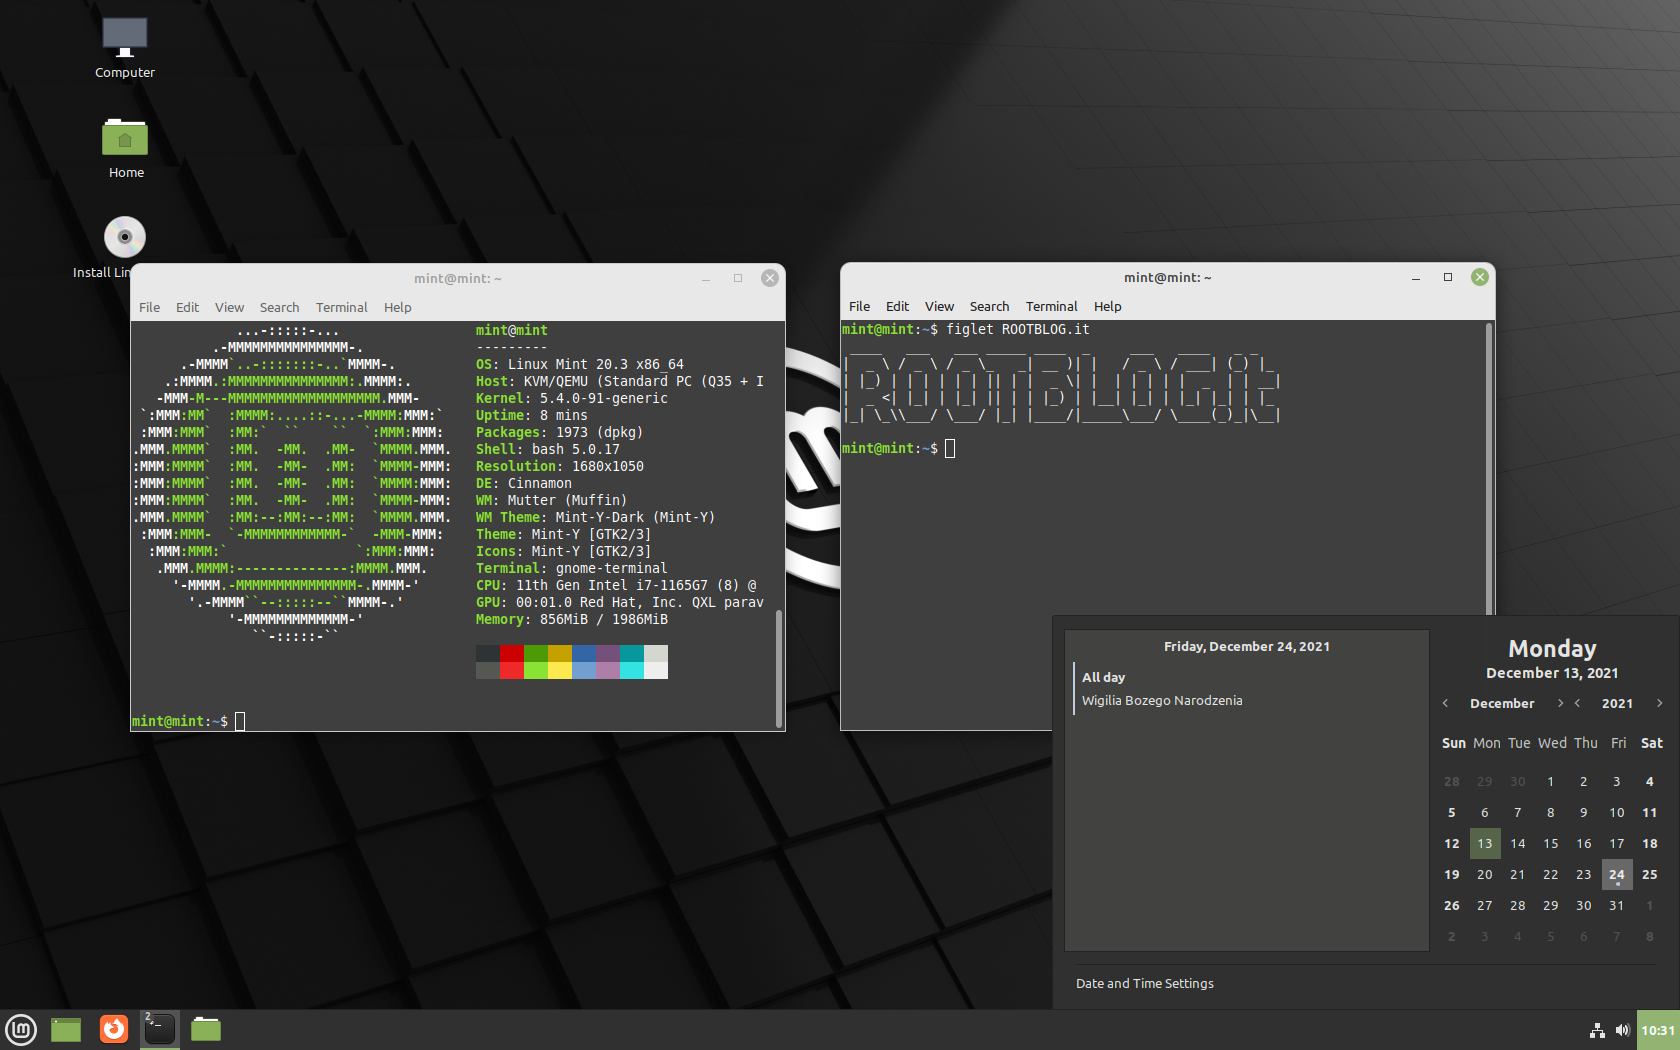
Task: Open the Linux Mint menu
Action: coord(21,1029)
